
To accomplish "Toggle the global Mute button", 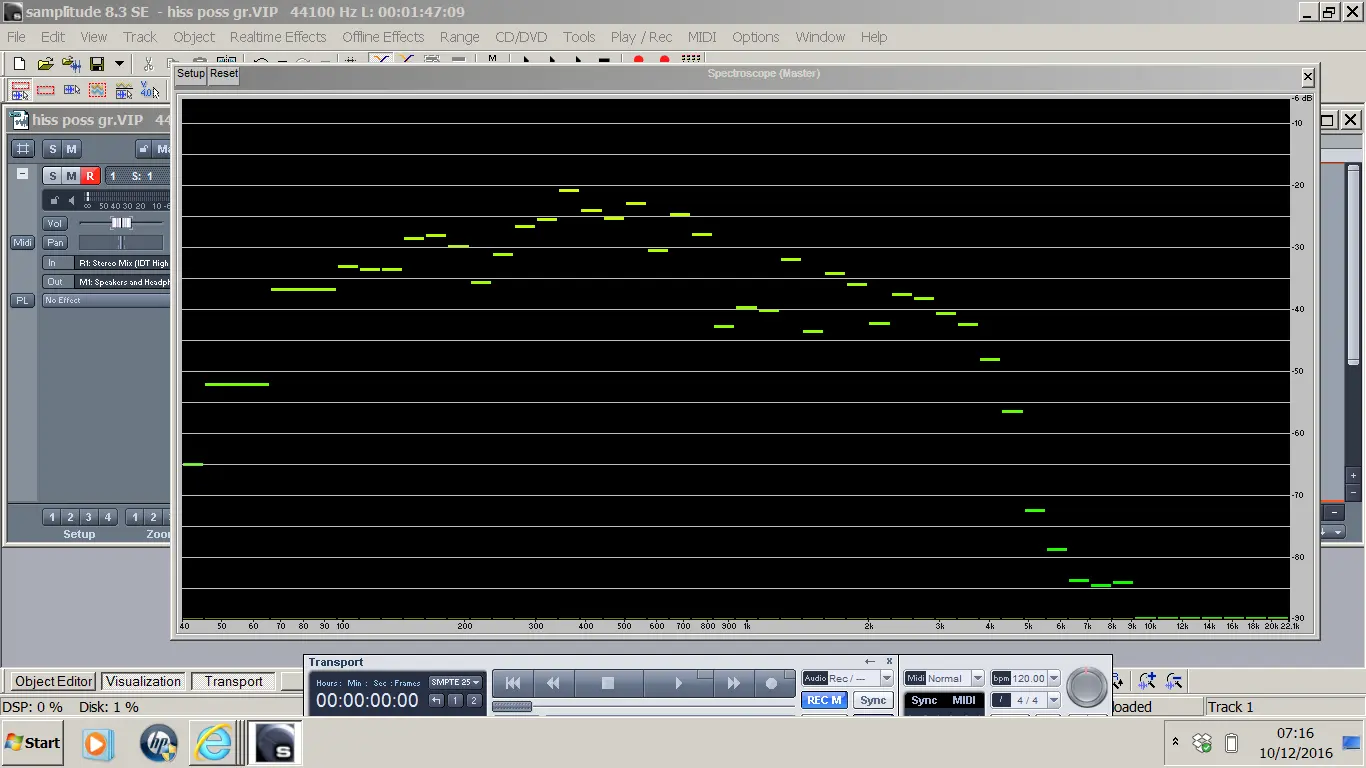I will (x=71, y=149).
